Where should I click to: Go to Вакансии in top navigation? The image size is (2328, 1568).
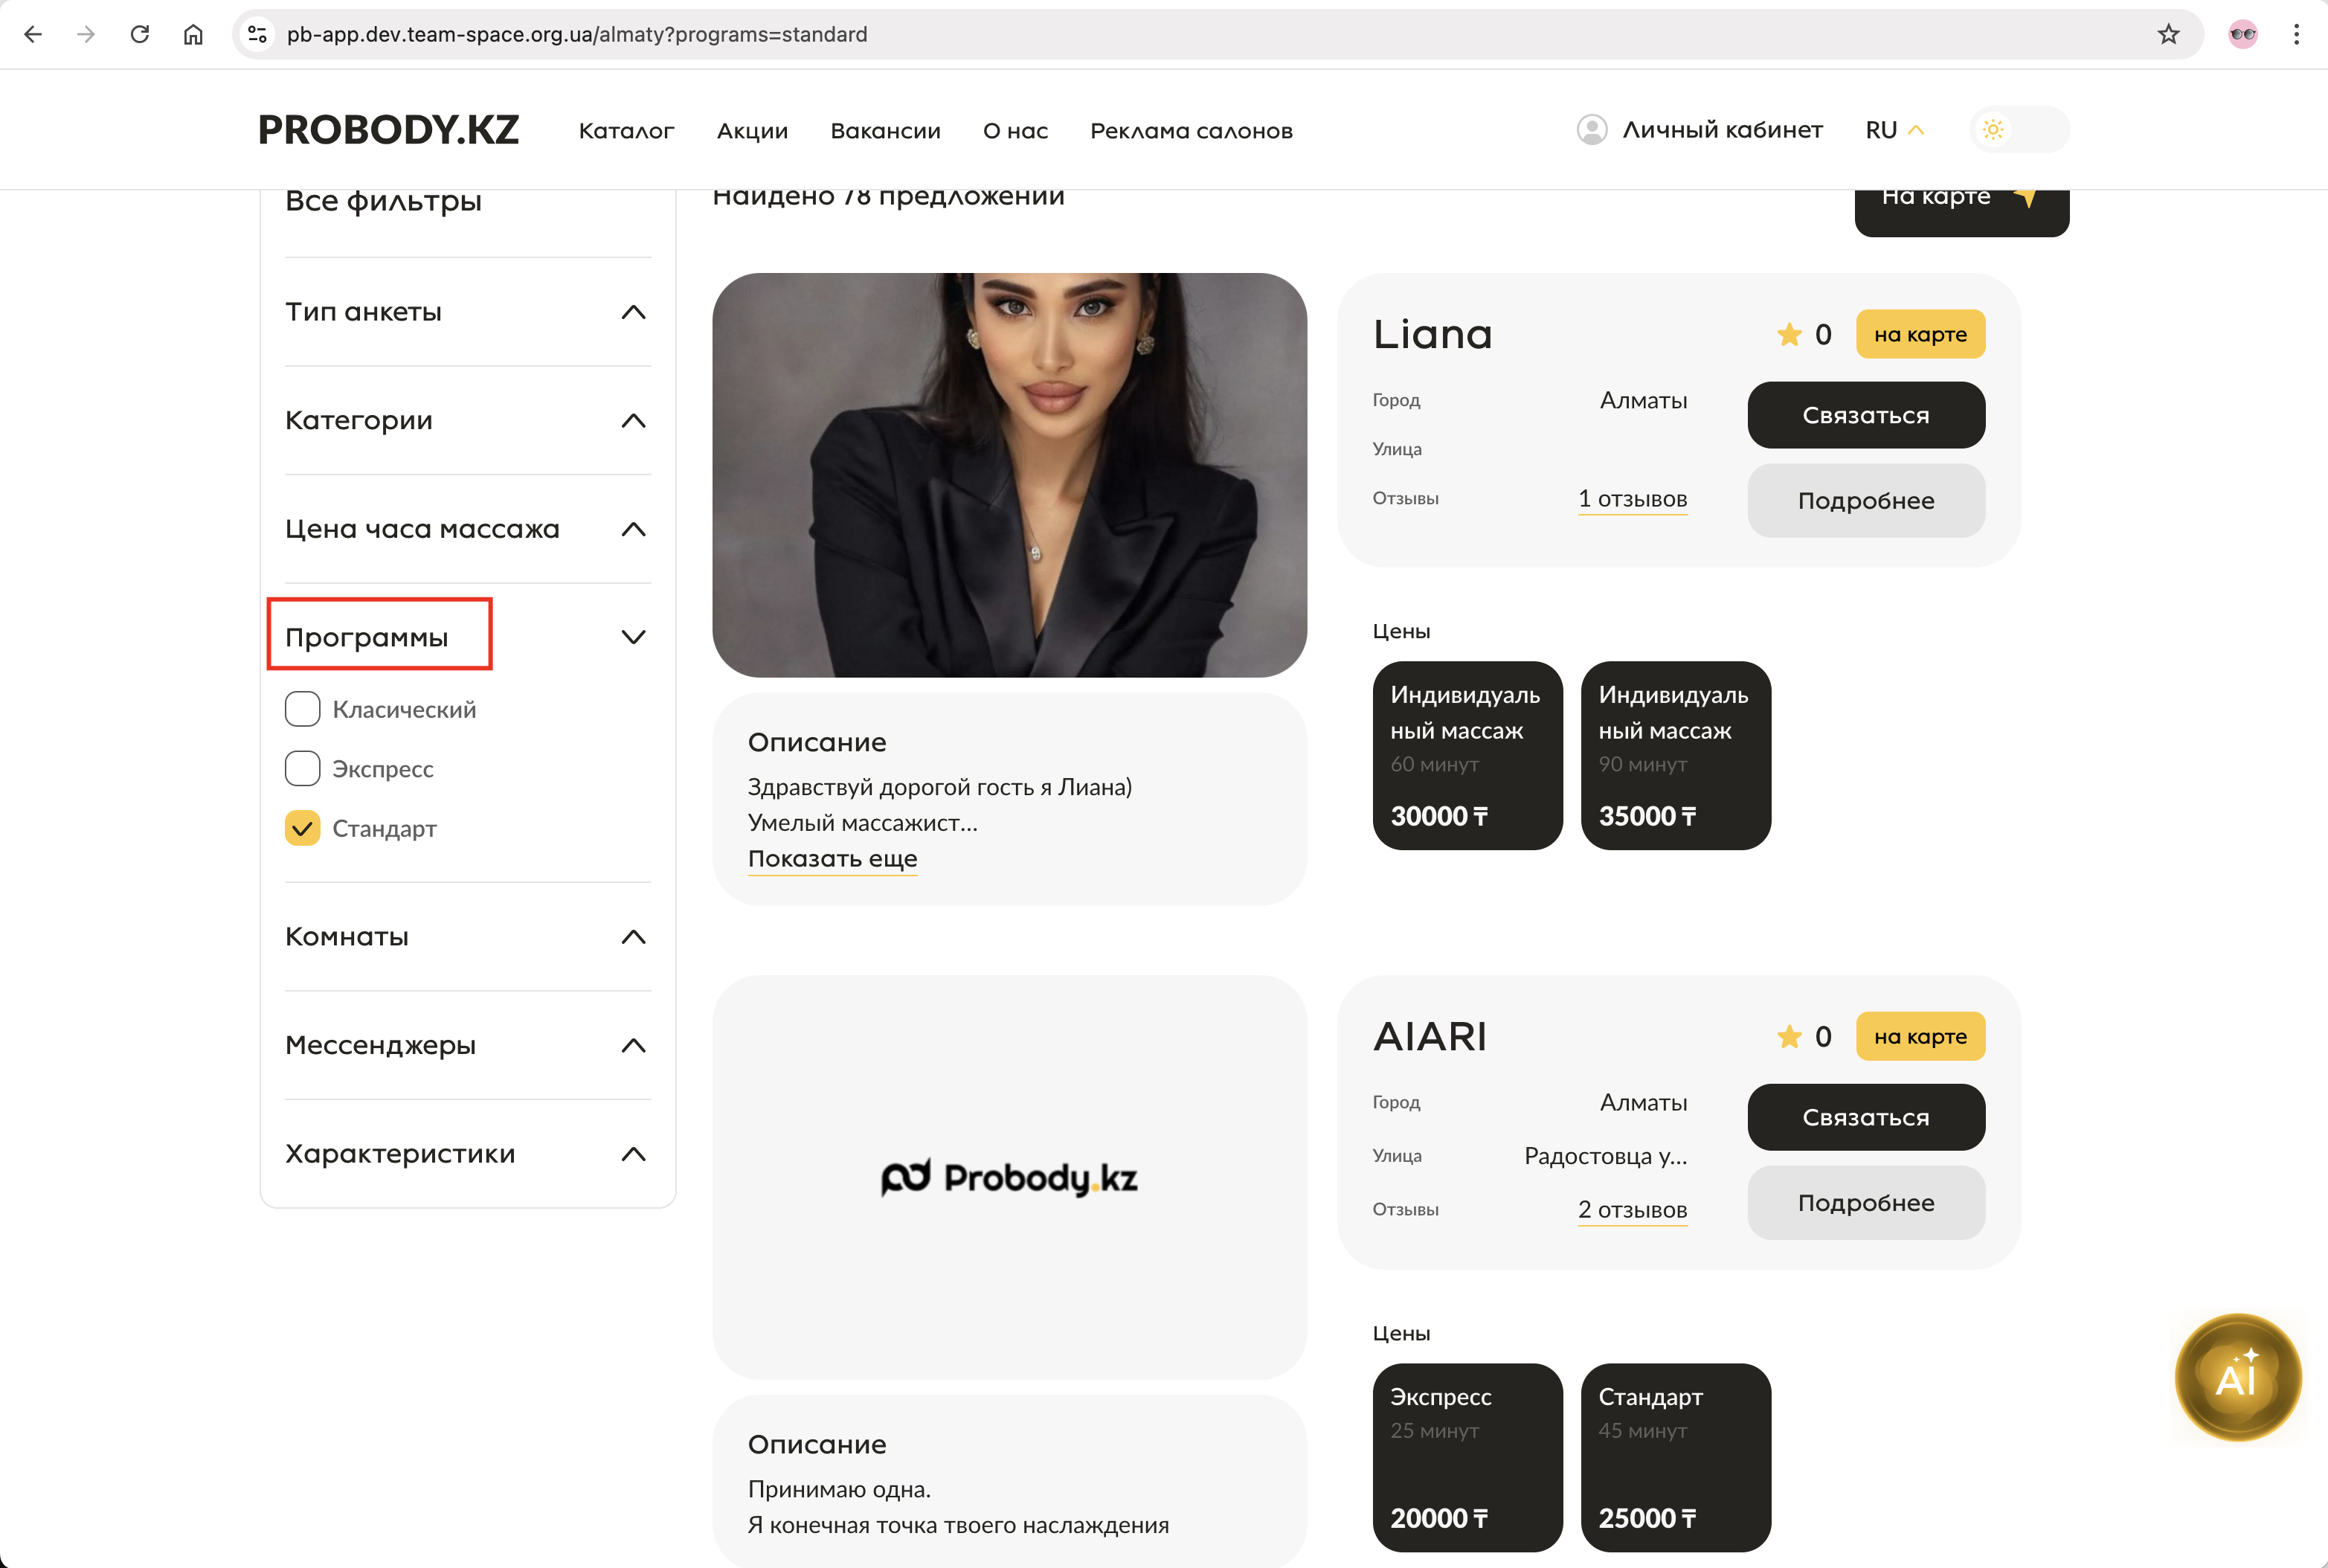pos(885,131)
